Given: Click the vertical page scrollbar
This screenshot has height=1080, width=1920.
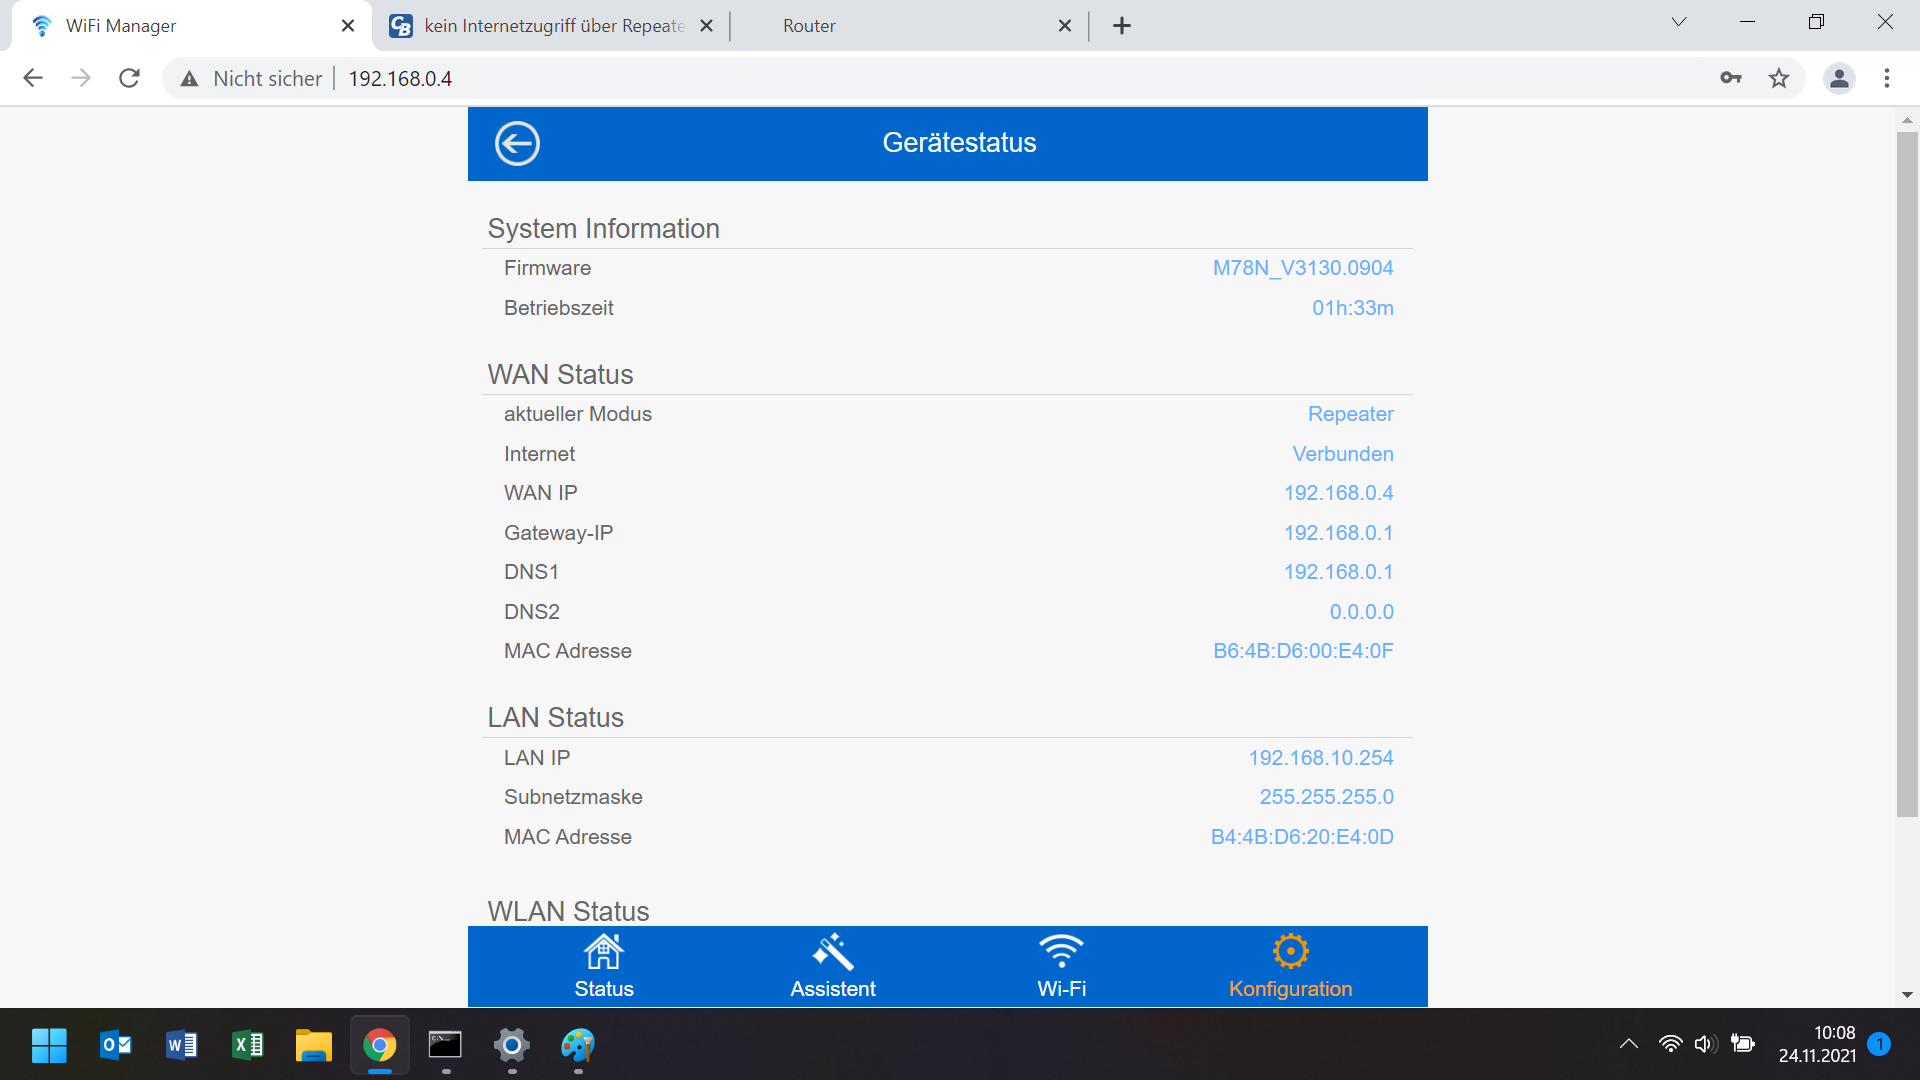Looking at the screenshot, I should coord(1907,474).
